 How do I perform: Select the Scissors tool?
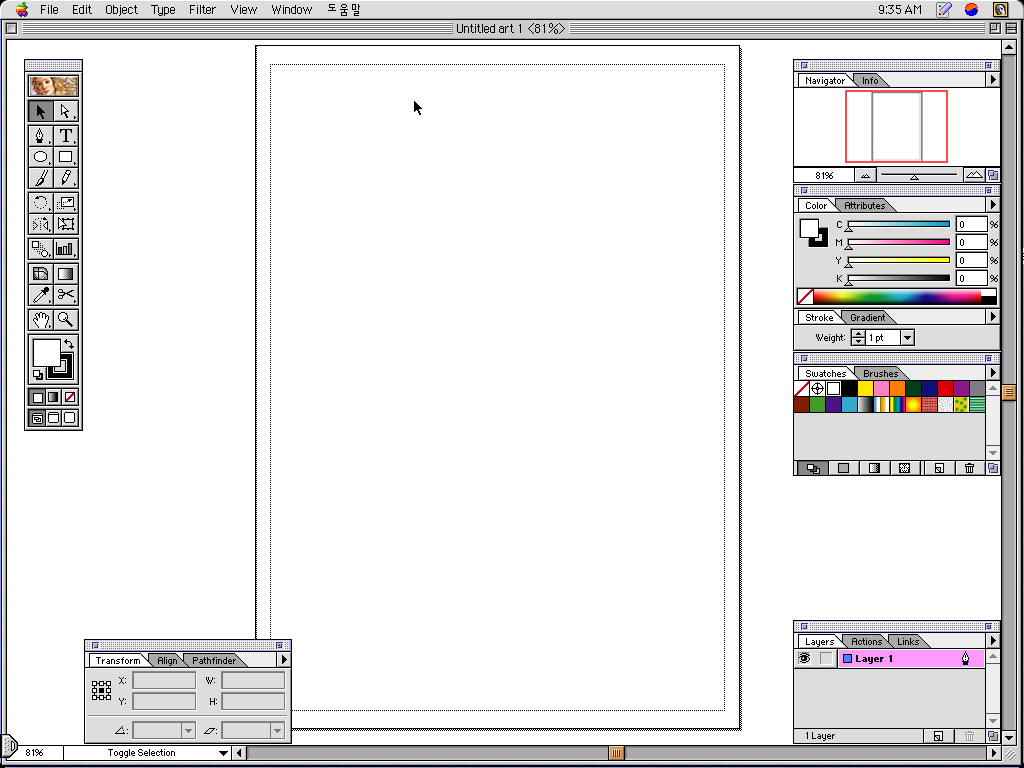66,294
